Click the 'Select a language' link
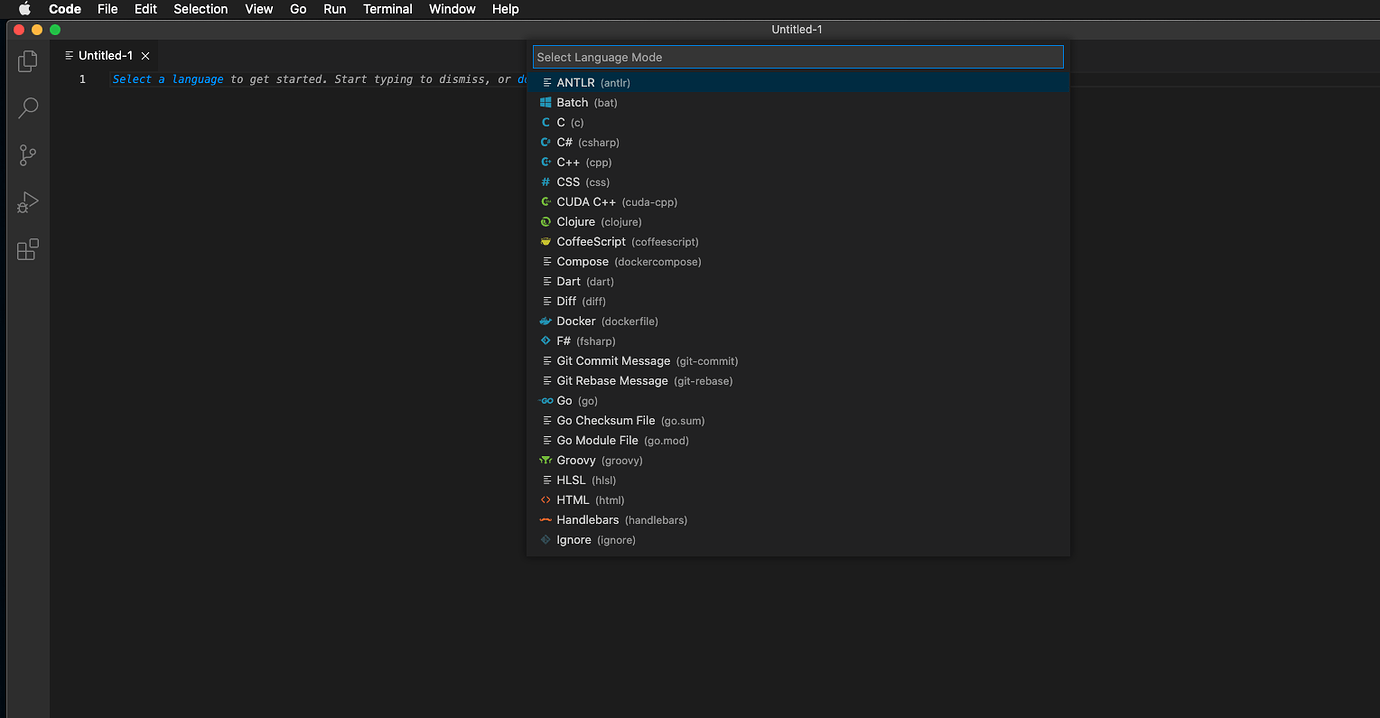 click(168, 79)
